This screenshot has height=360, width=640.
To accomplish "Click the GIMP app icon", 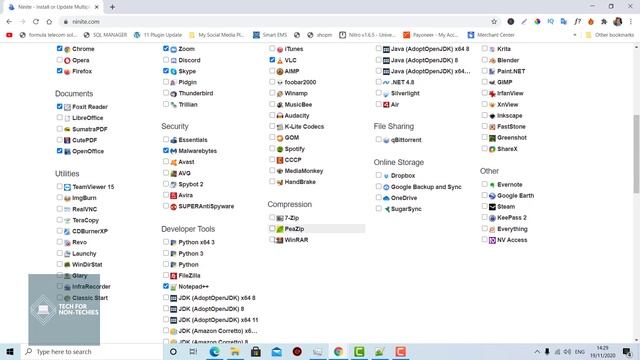I will [x=492, y=82].
